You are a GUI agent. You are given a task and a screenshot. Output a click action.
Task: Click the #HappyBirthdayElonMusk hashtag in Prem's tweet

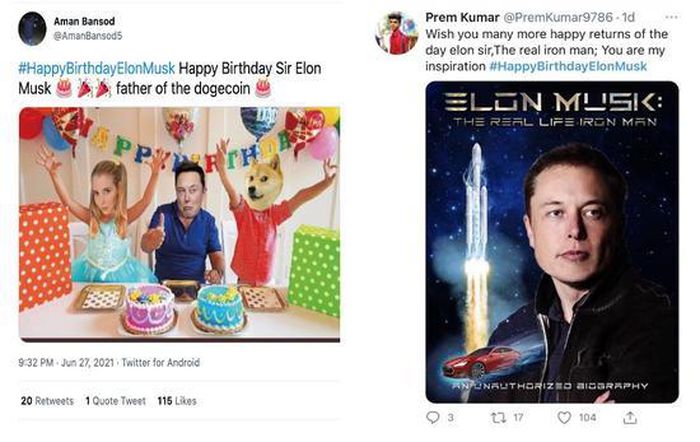pos(568,66)
